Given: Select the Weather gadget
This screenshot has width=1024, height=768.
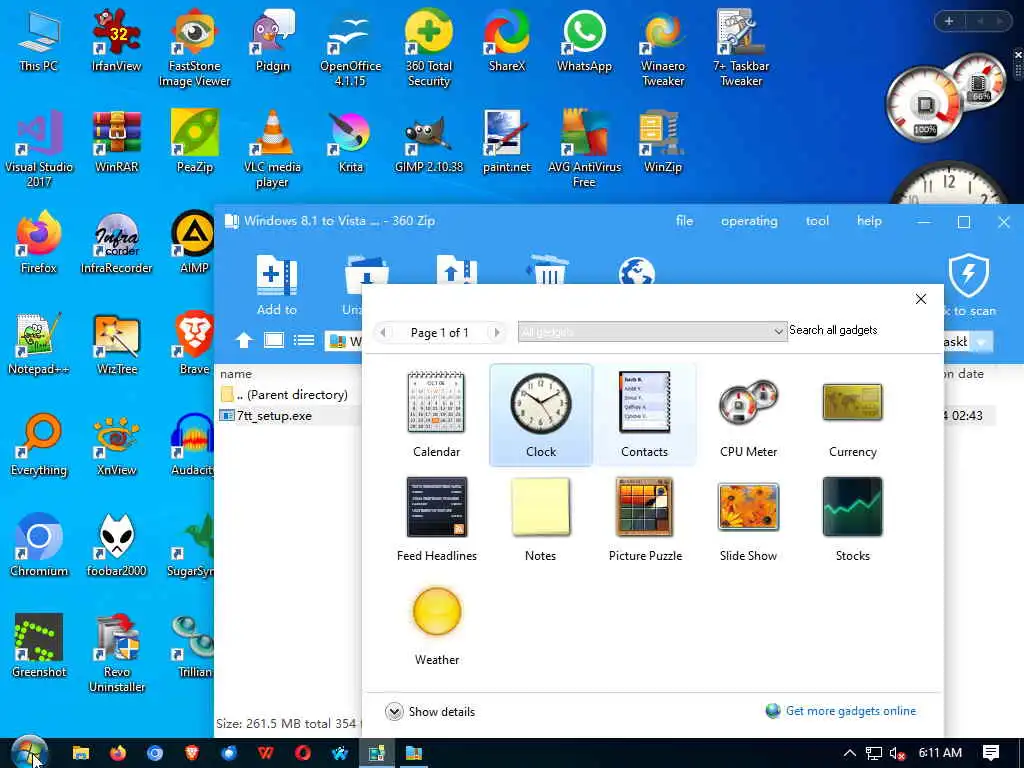Looking at the screenshot, I should pyautogui.click(x=436, y=624).
